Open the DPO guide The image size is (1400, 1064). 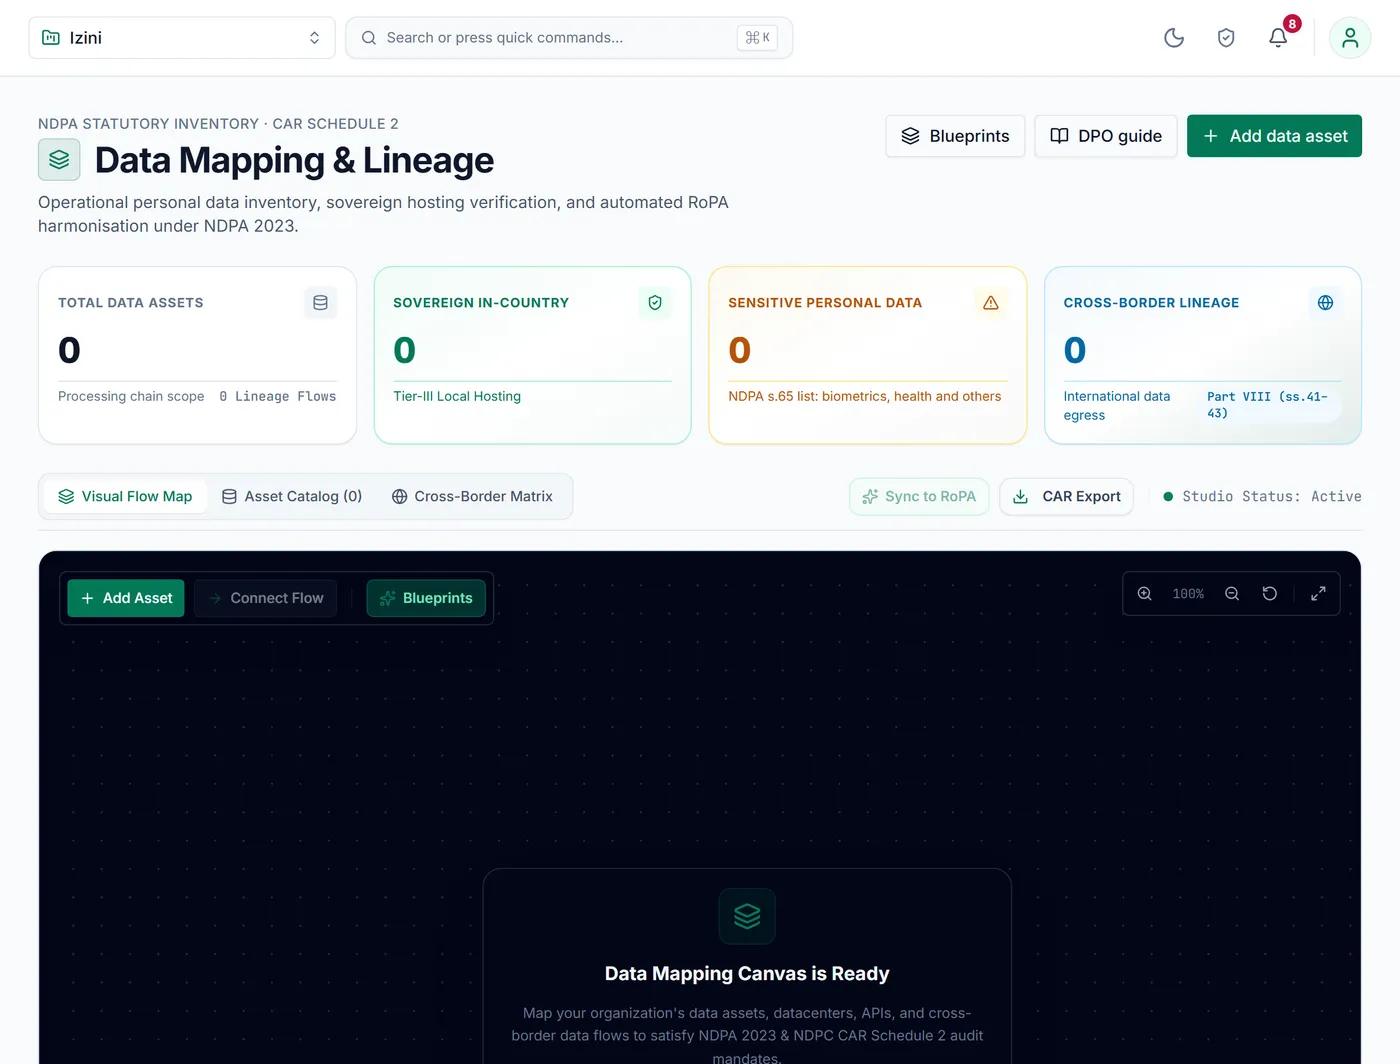[x=1106, y=136]
